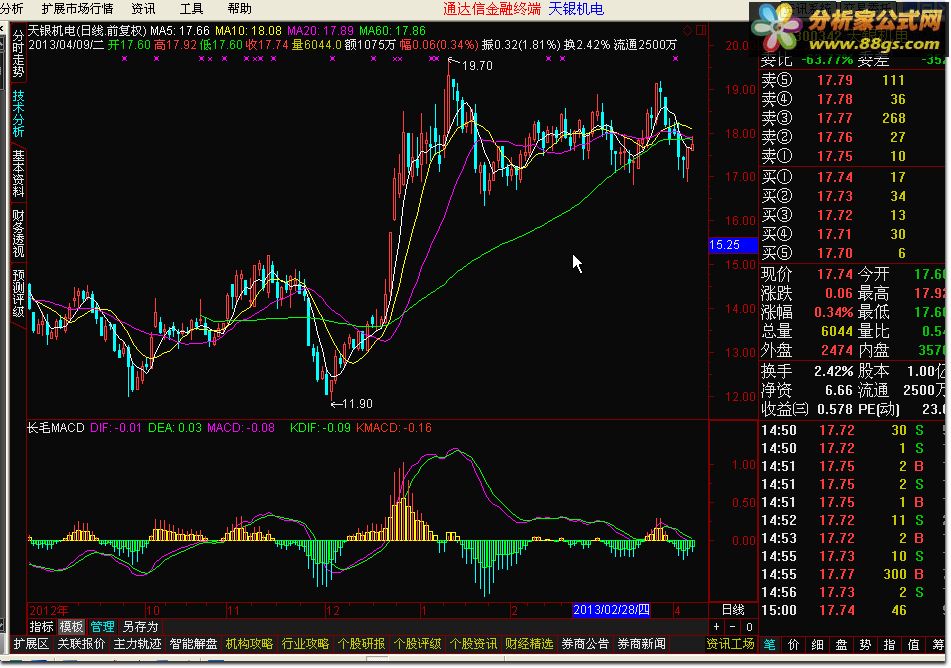This screenshot has height=668, width=951.
Task: Open the 关联报价 bottom tab
Action: [x=81, y=644]
